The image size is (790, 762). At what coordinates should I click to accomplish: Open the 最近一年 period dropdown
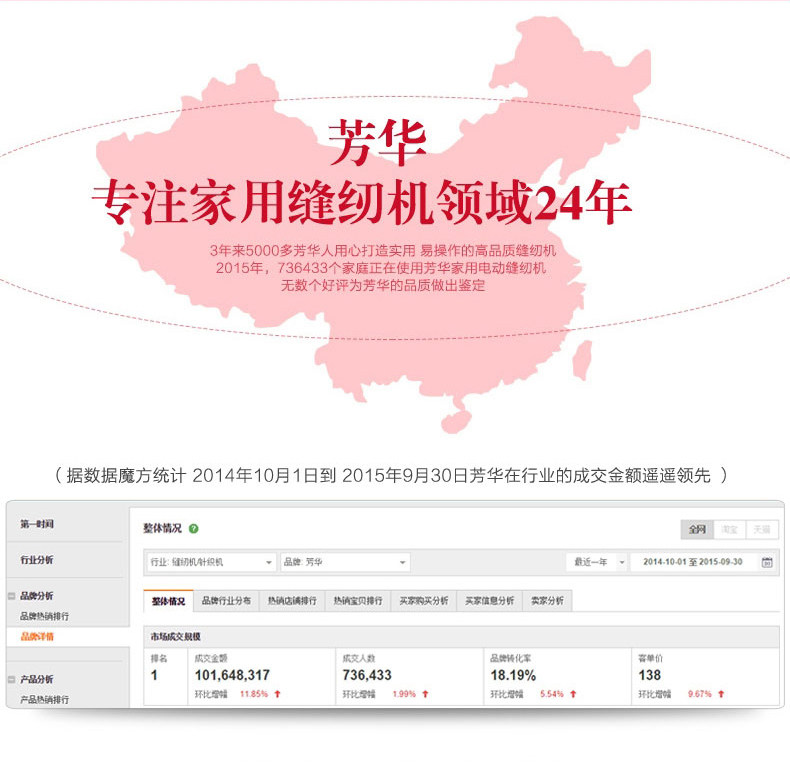(x=597, y=562)
